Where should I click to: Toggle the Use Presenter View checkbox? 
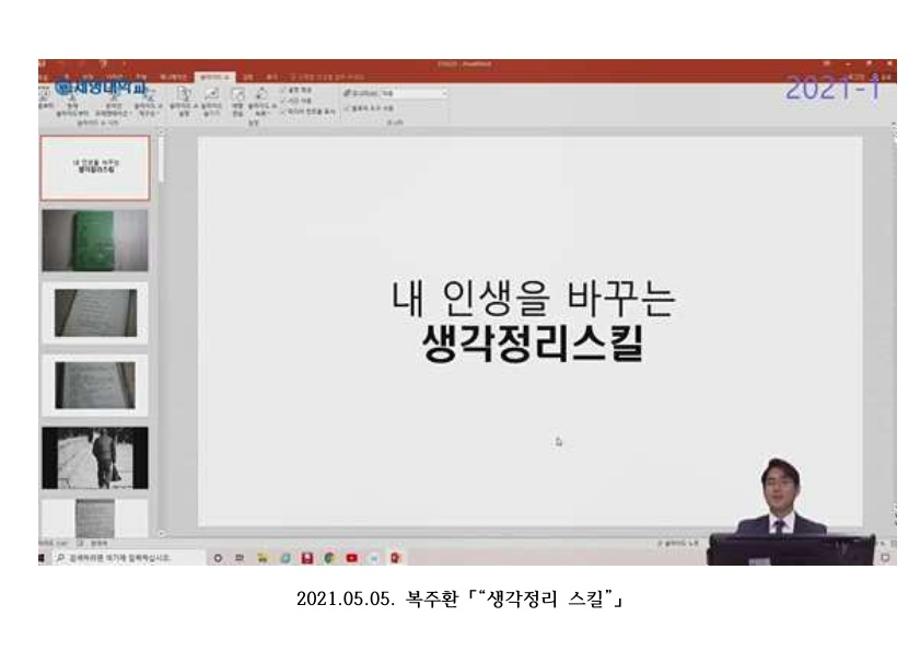pyautogui.click(x=347, y=106)
